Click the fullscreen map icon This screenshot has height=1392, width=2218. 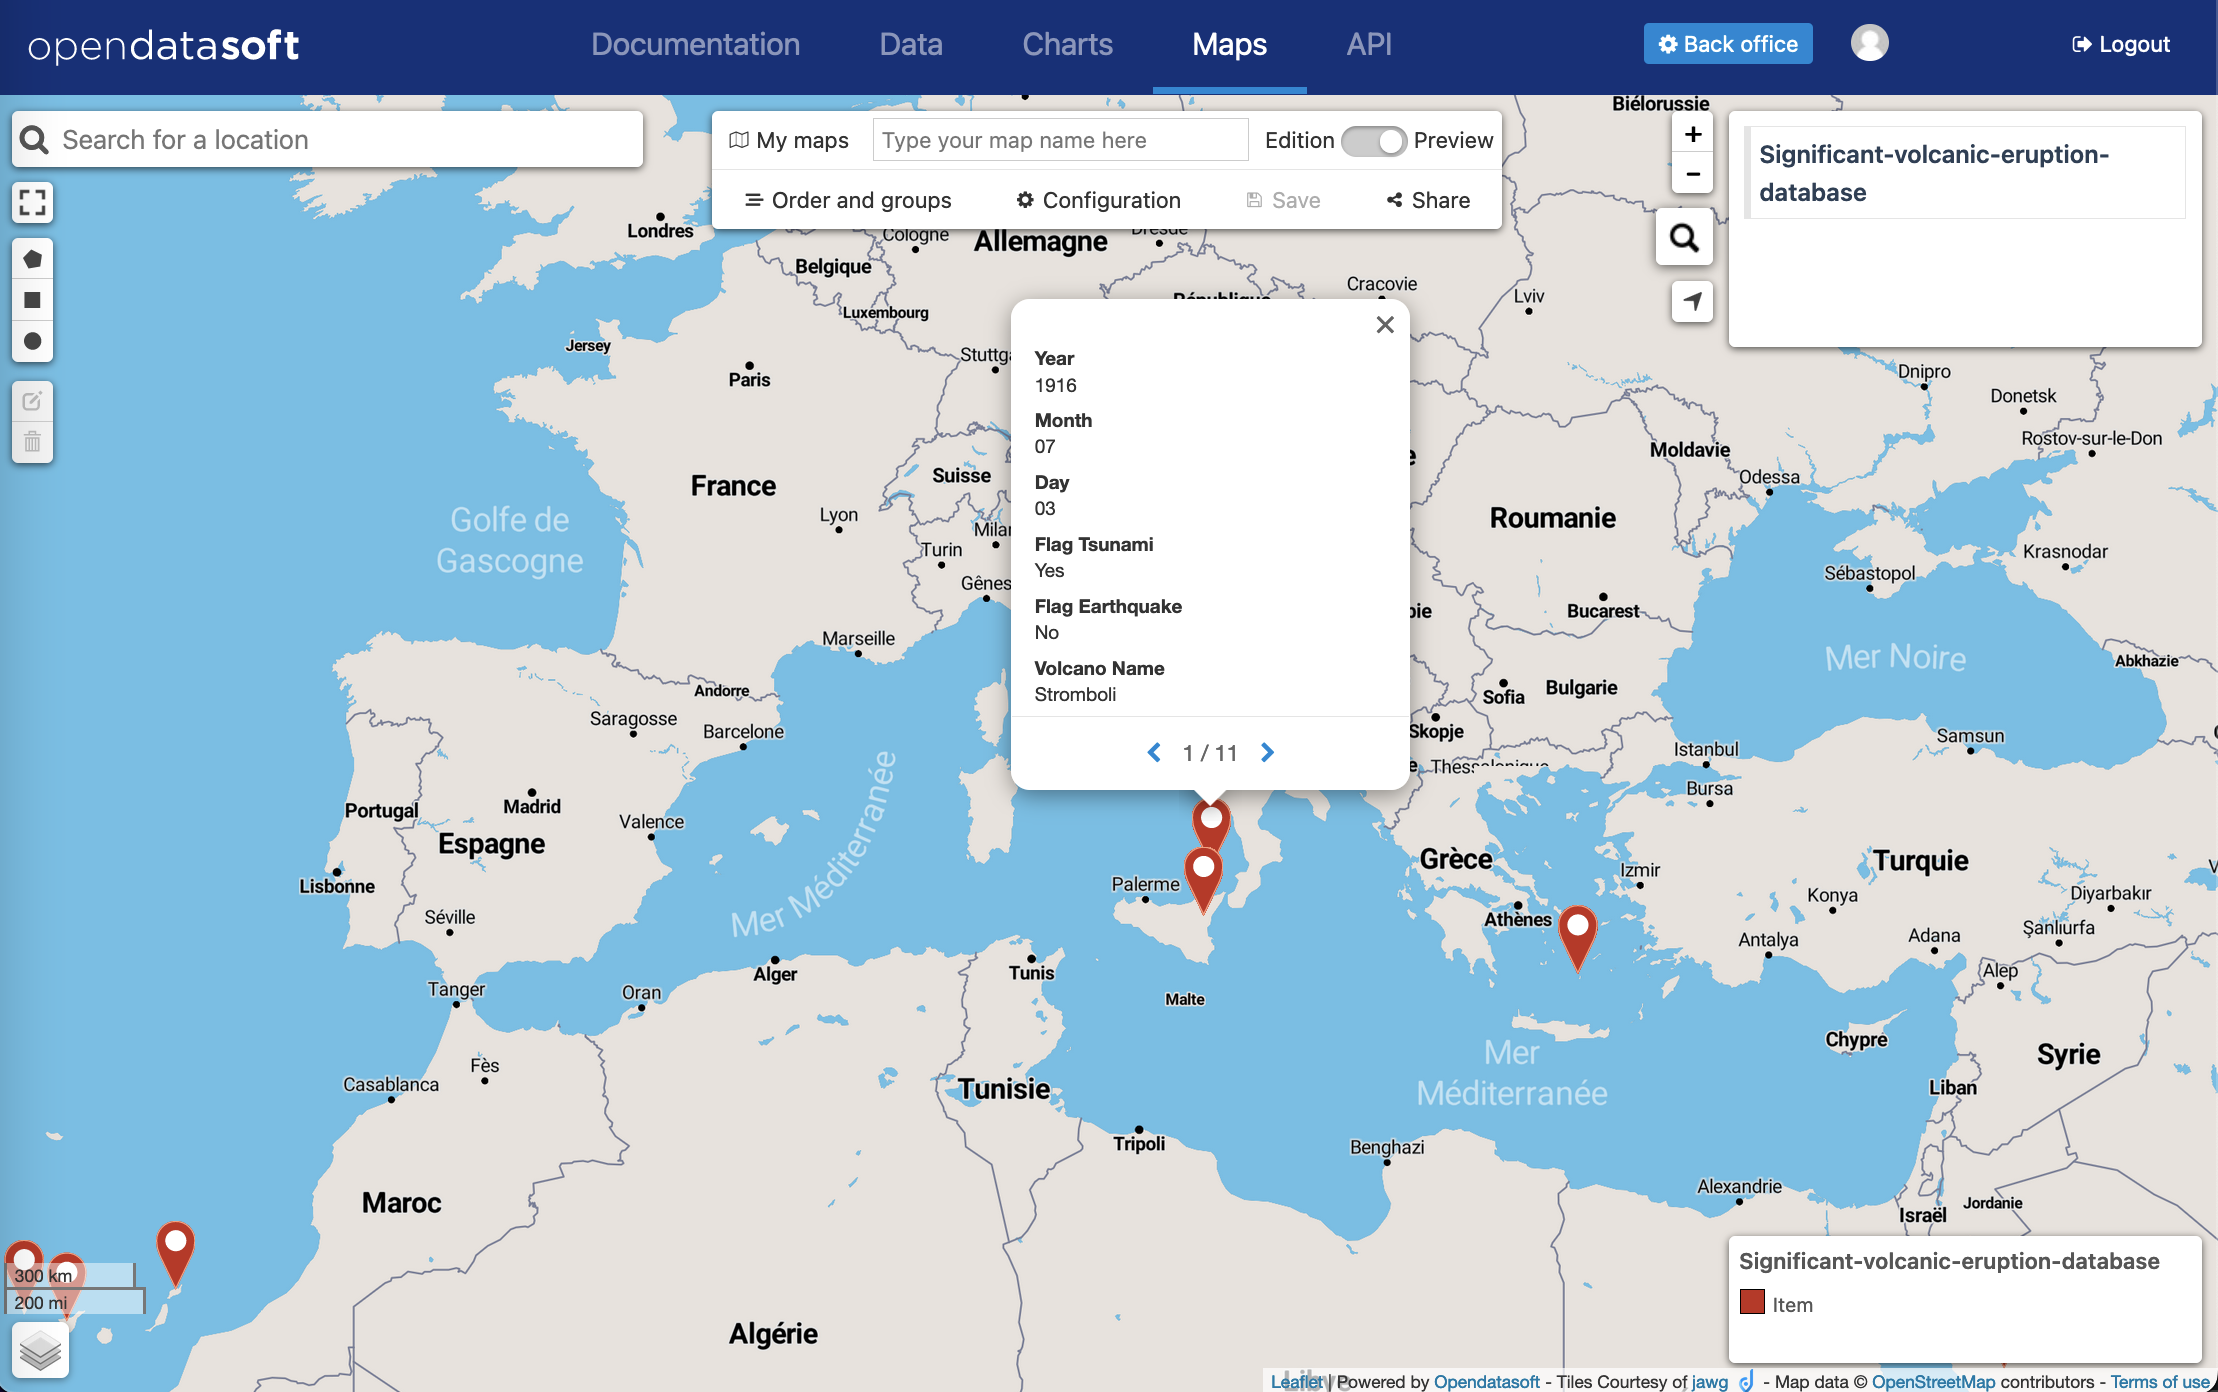click(x=32, y=203)
